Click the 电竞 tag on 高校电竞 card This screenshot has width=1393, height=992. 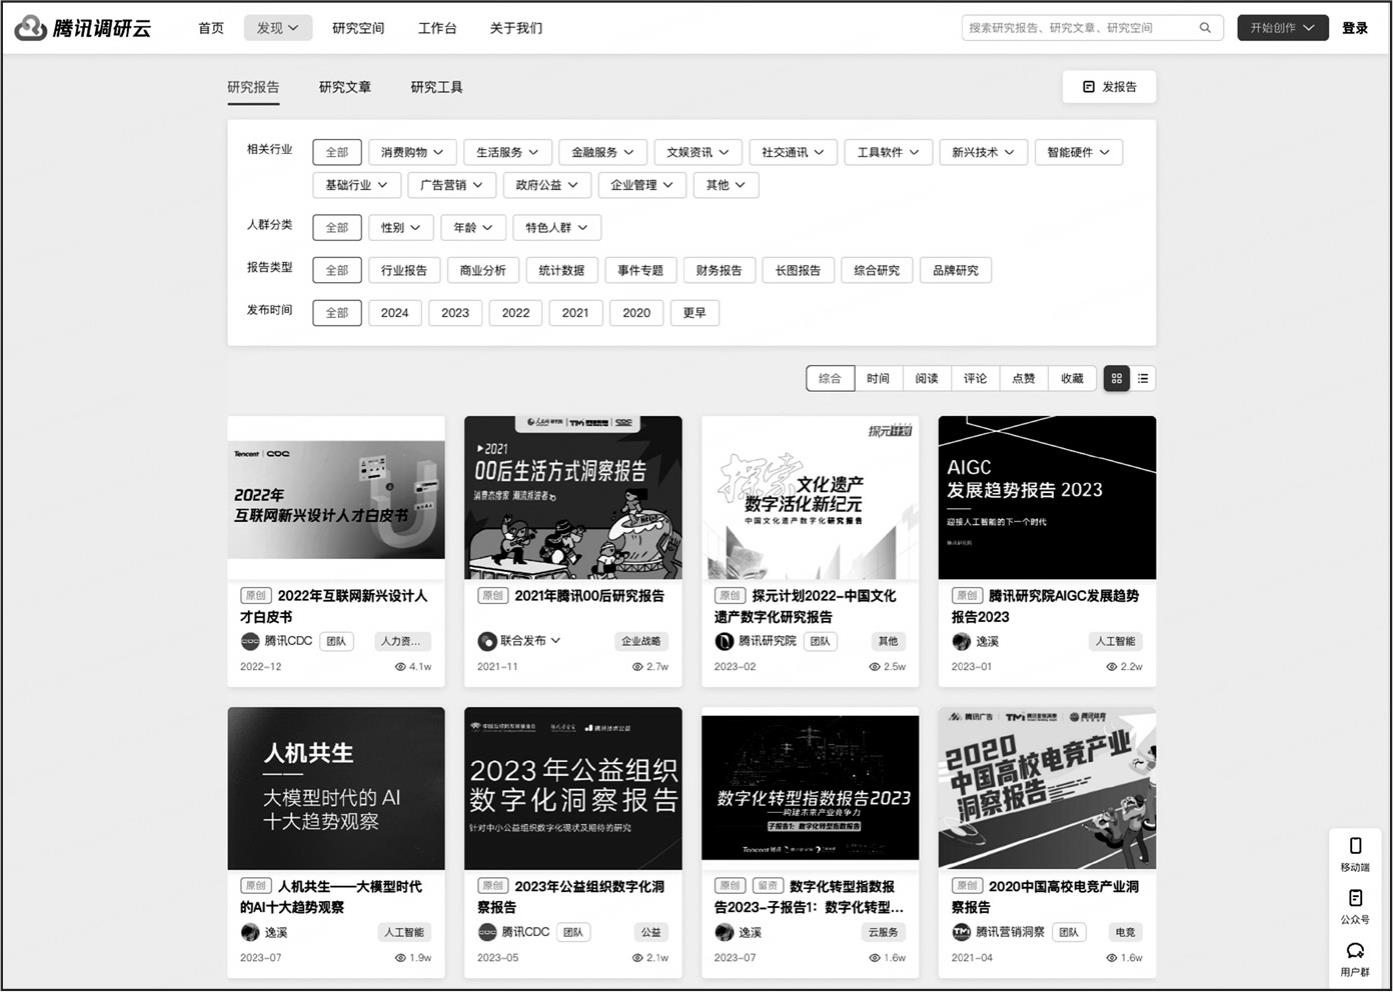(x=1125, y=932)
